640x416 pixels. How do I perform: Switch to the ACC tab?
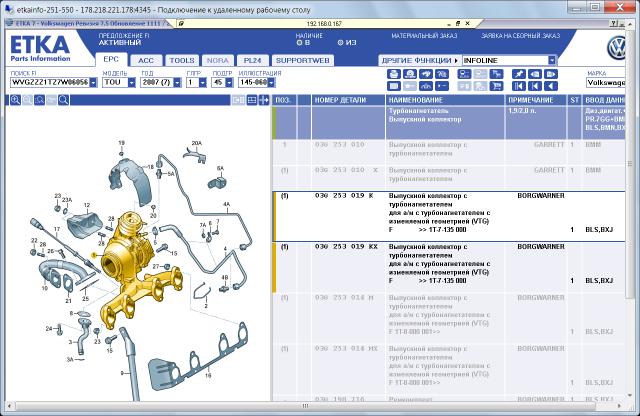click(x=146, y=60)
